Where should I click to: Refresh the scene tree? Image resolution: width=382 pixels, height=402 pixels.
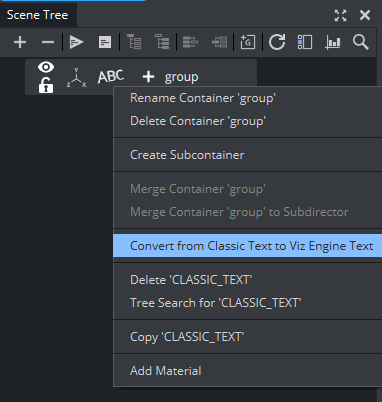coord(277,42)
